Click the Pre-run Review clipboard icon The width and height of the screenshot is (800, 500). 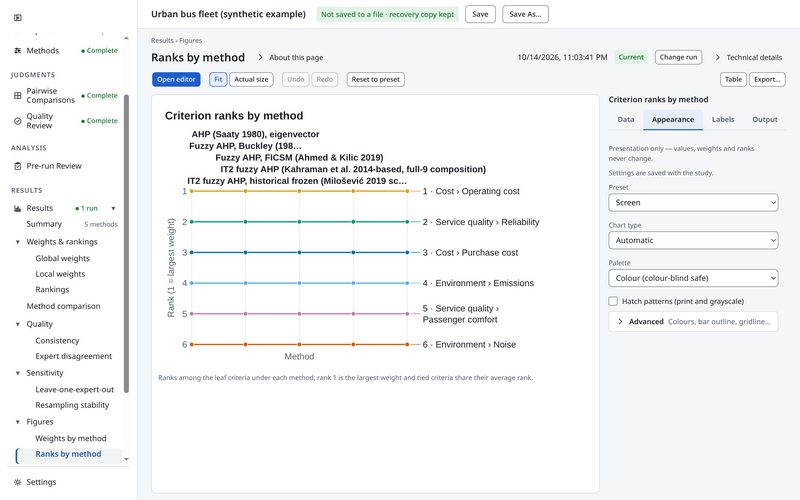[x=18, y=166]
